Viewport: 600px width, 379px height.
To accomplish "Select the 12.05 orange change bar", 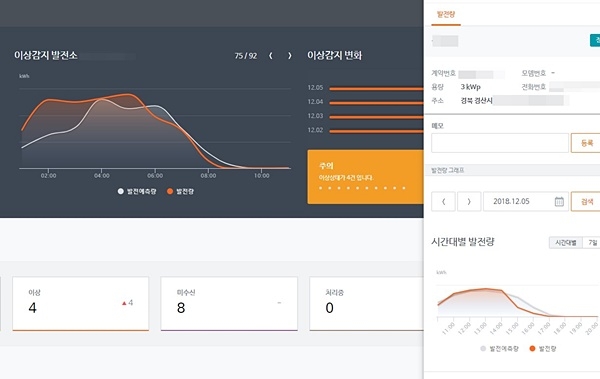I will pos(376,88).
